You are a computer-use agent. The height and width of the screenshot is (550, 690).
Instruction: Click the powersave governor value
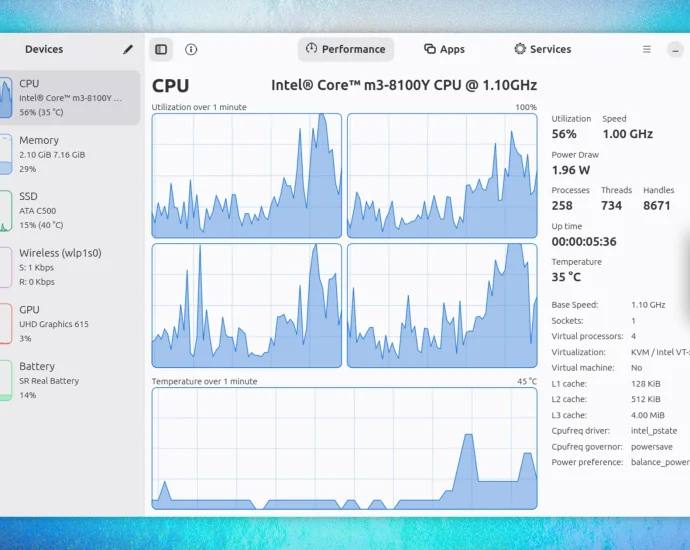click(652, 447)
